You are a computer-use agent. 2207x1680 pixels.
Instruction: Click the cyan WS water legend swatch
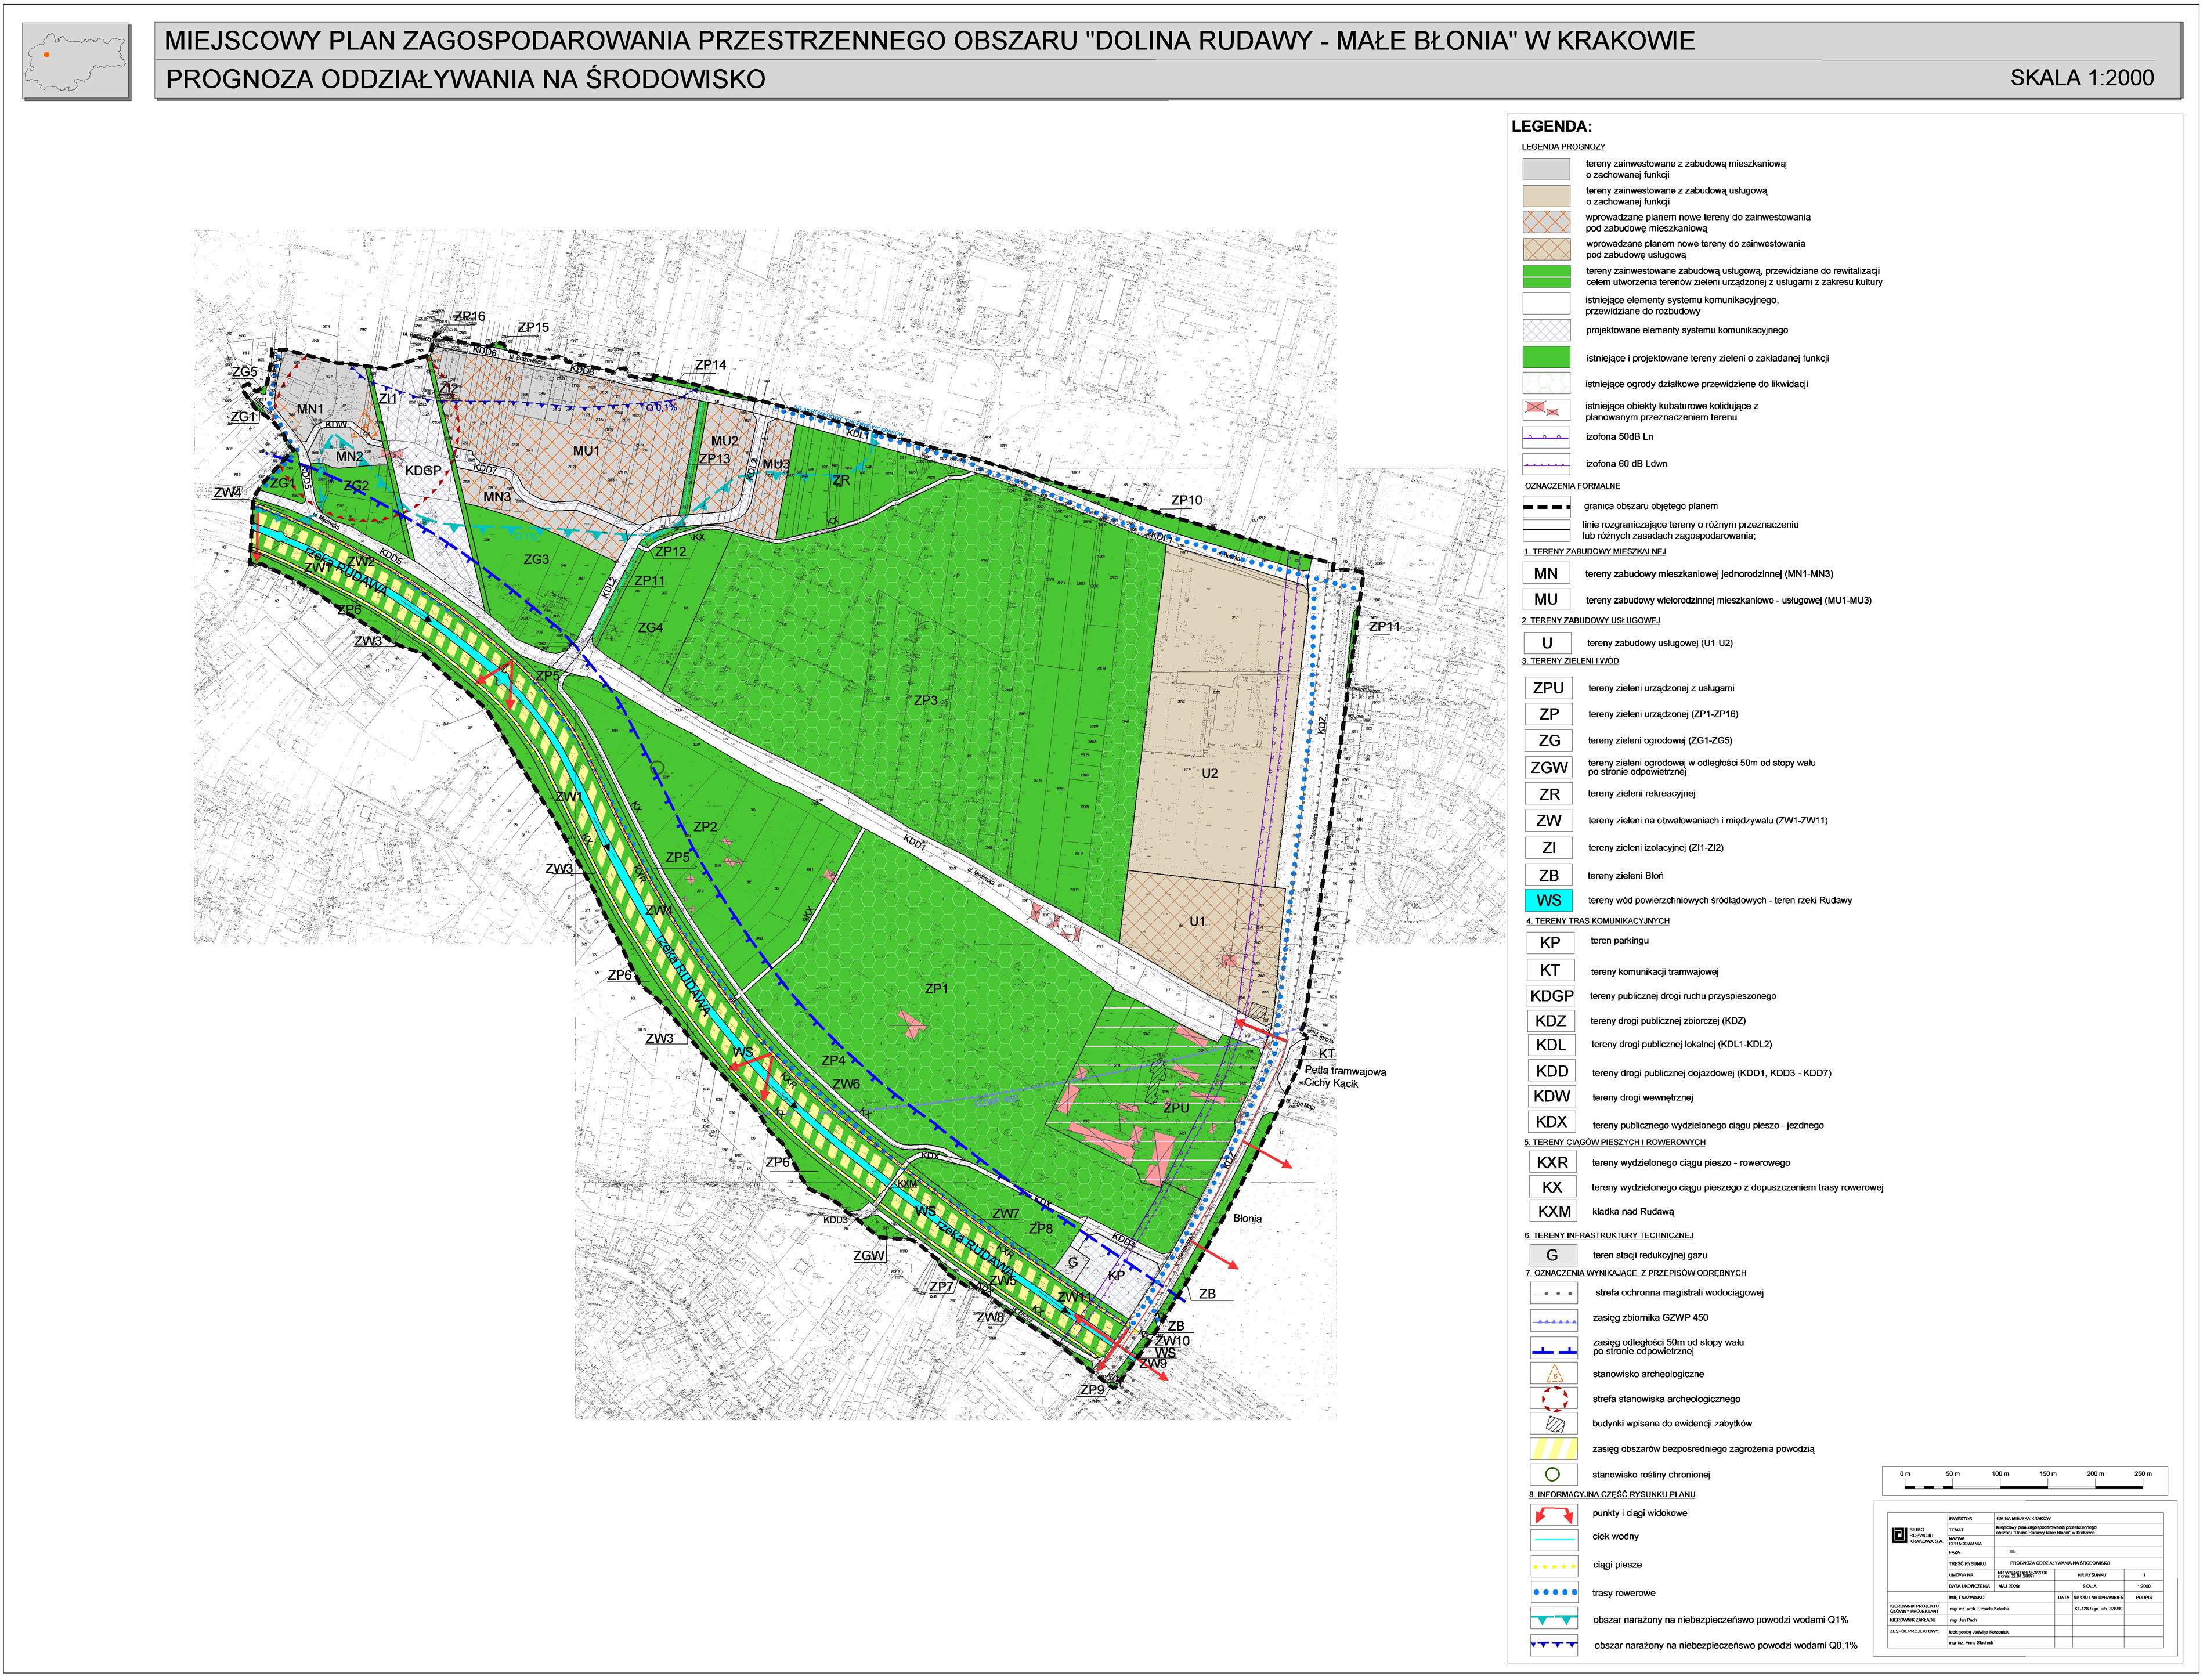click(x=1548, y=901)
